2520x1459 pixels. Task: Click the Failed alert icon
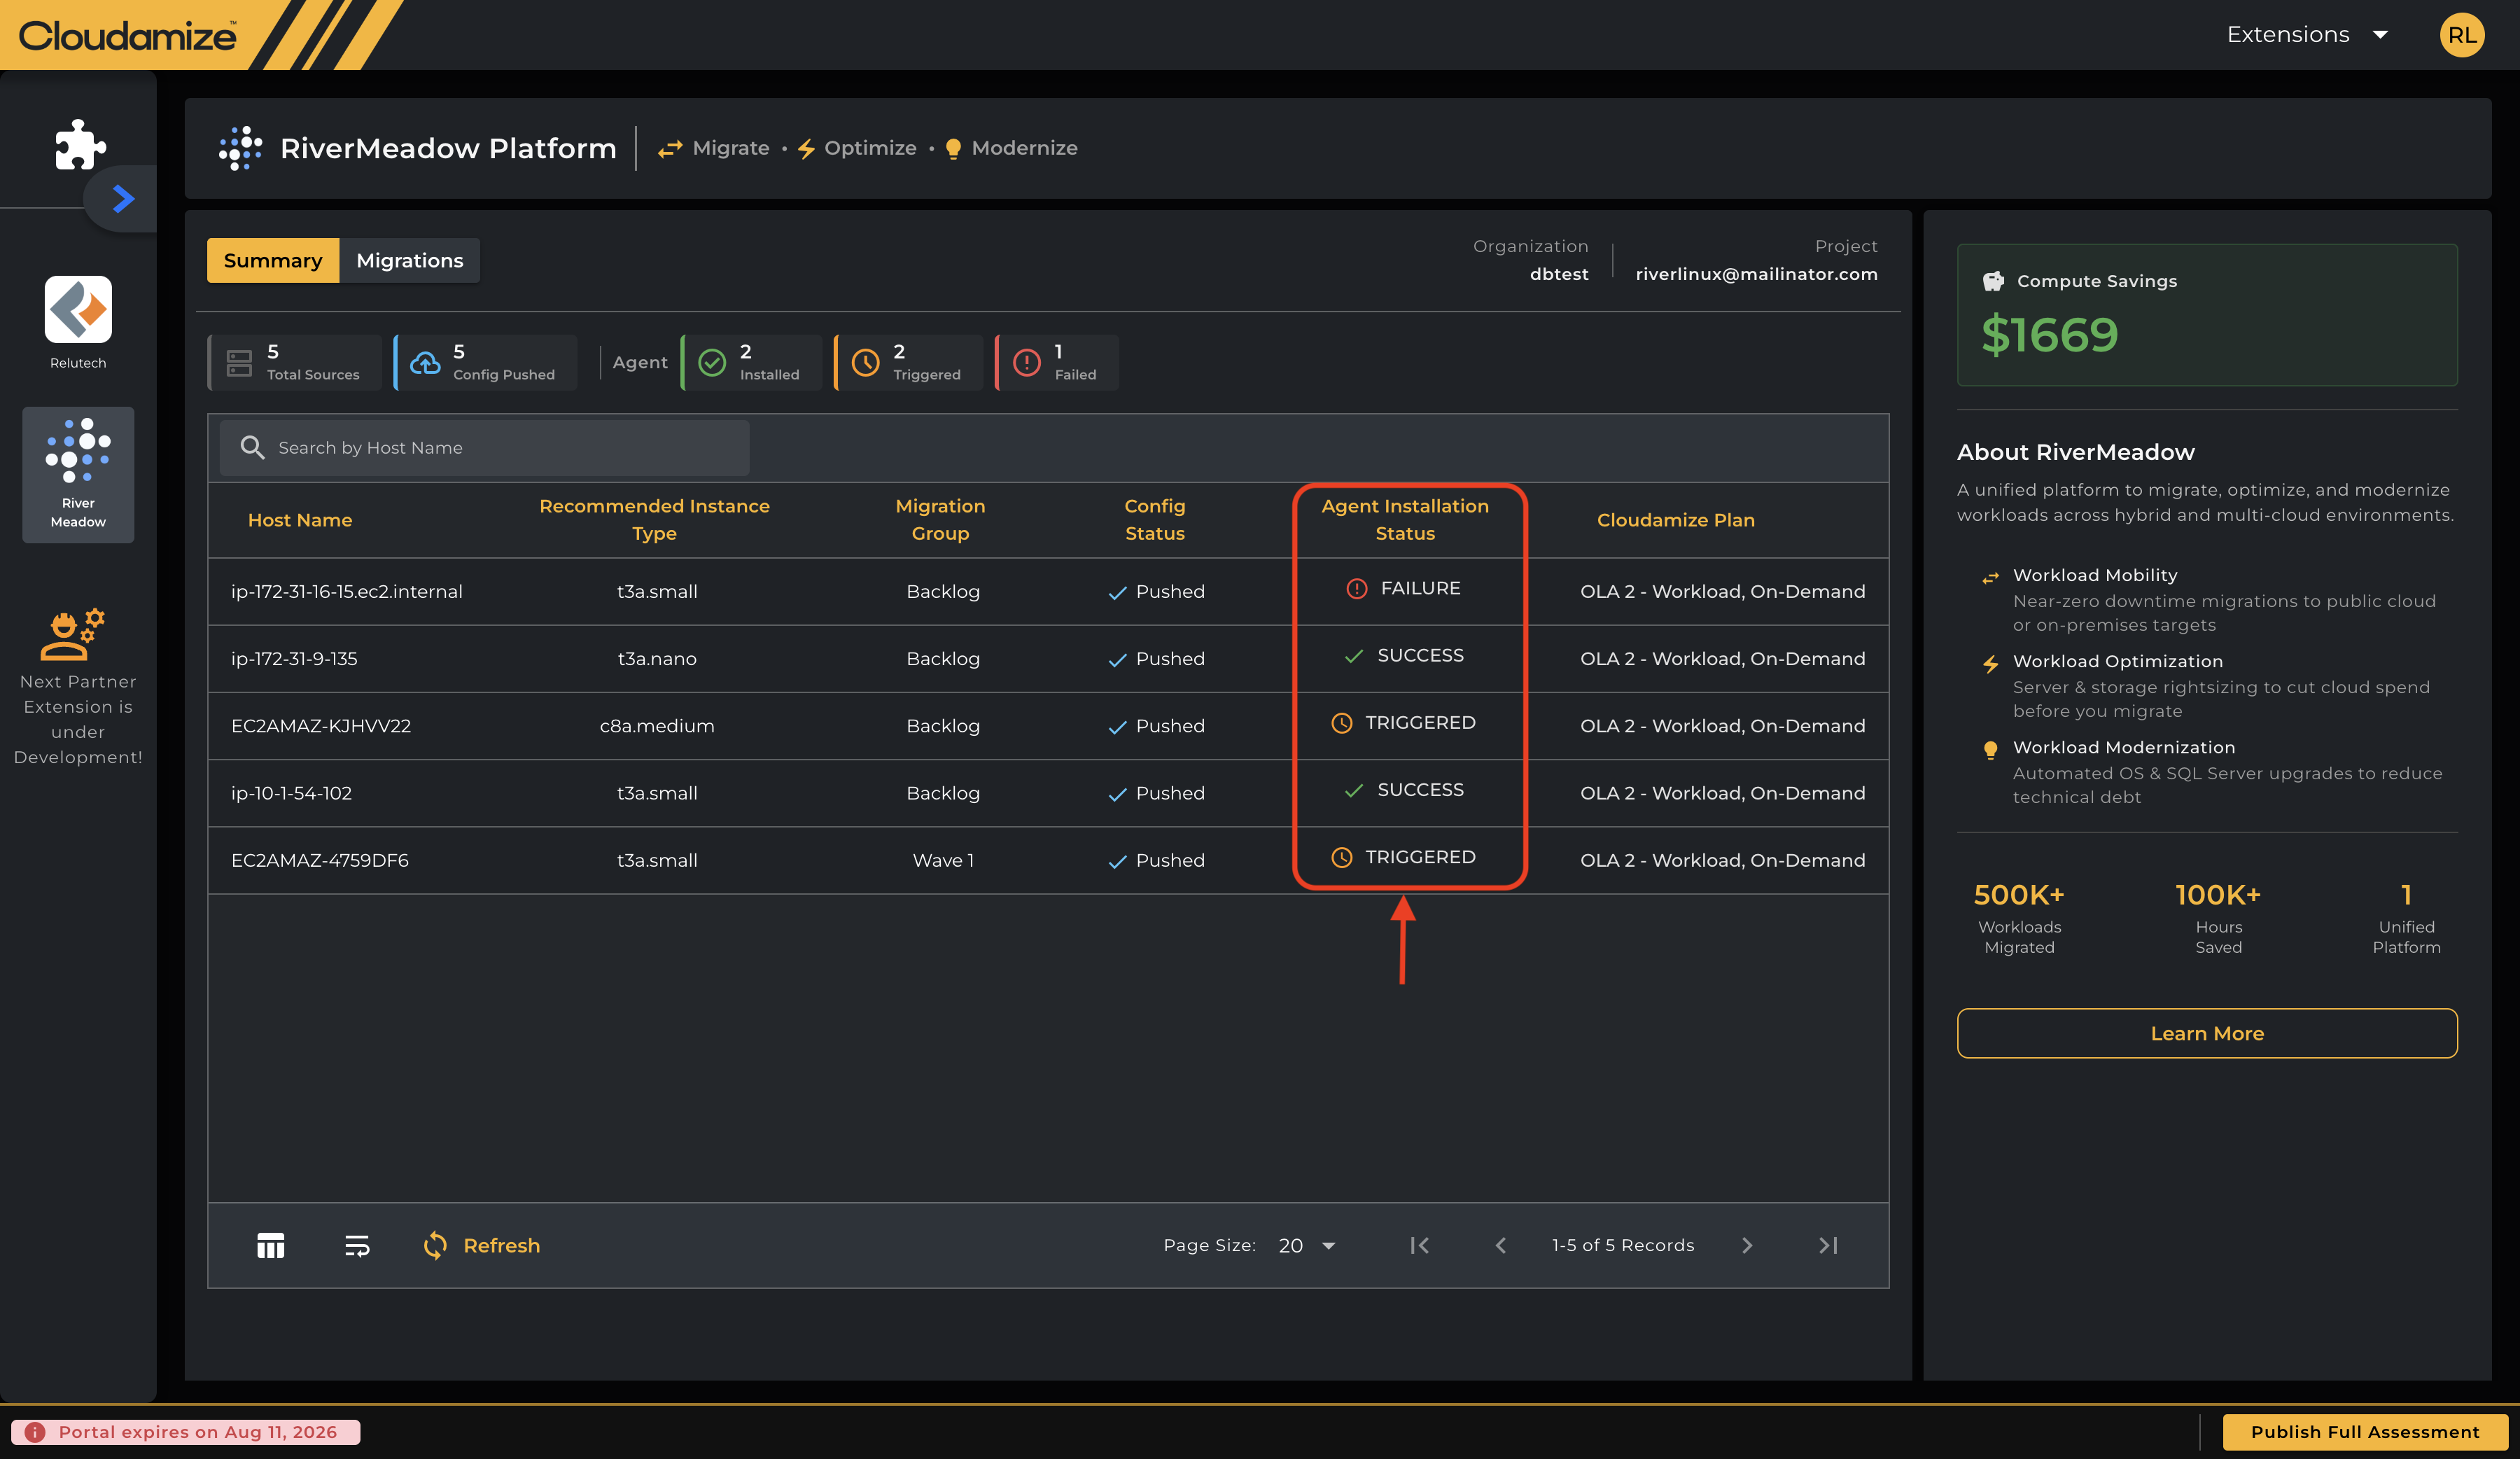click(x=1027, y=363)
